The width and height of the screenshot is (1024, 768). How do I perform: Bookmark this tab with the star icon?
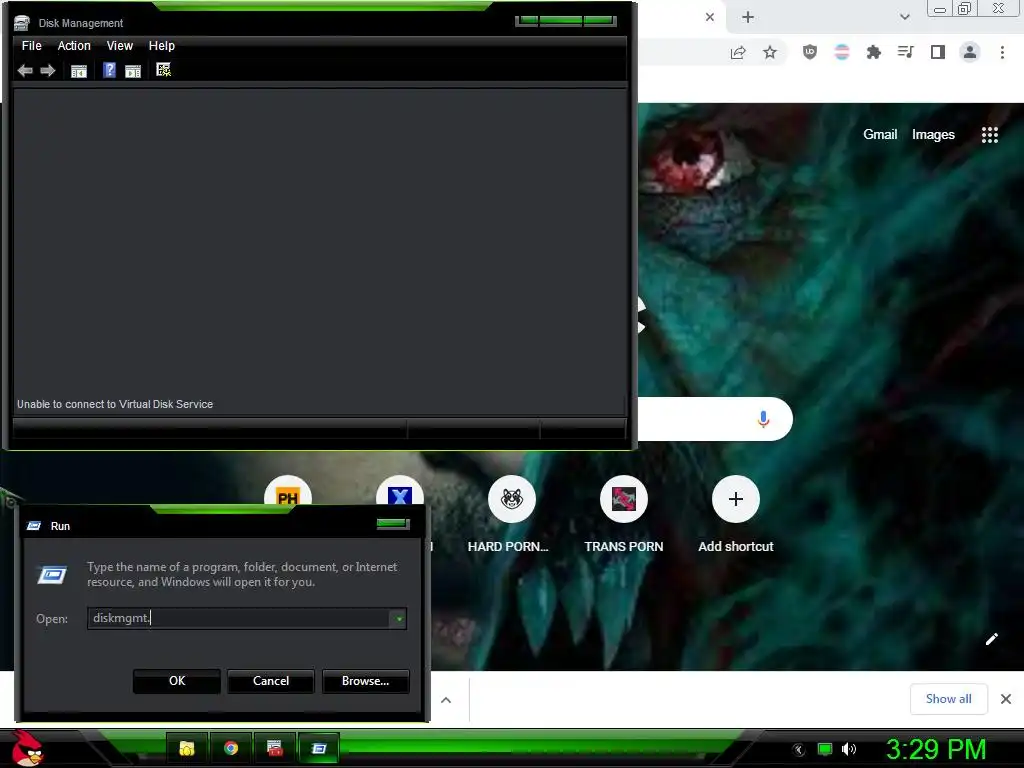tap(770, 52)
